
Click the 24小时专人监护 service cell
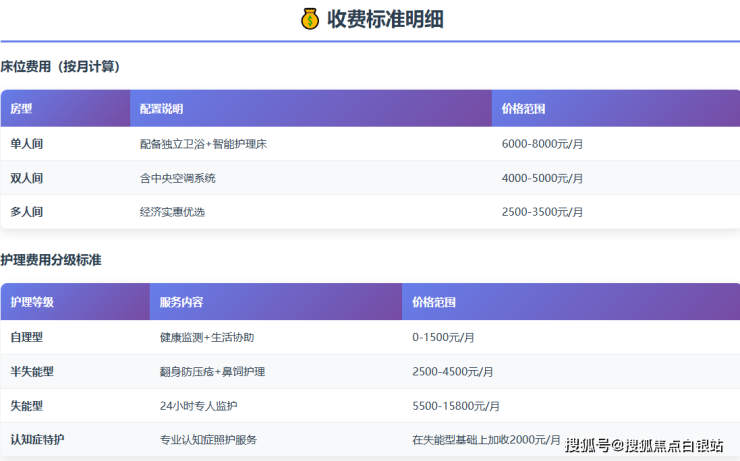click(x=199, y=406)
